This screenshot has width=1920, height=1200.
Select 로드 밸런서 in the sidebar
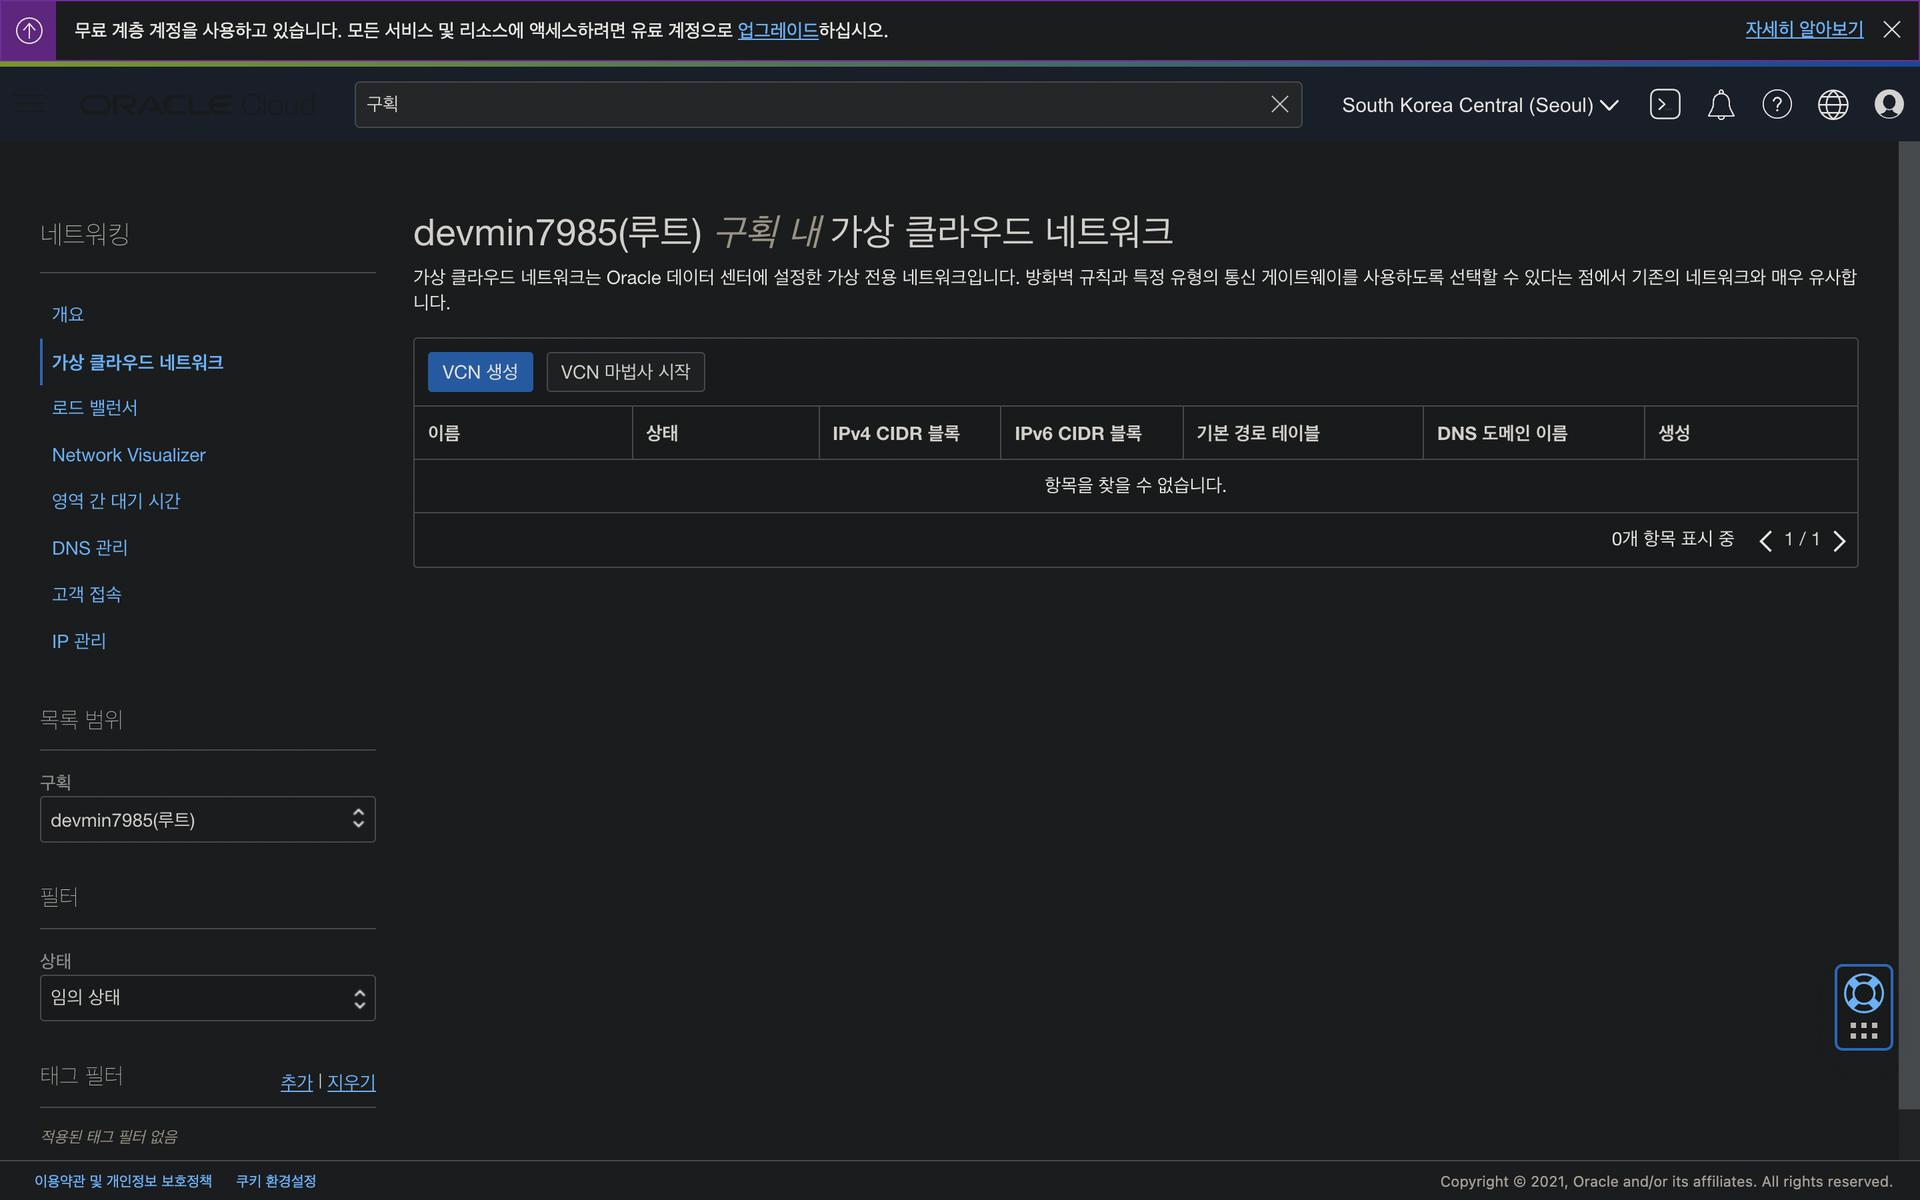click(95, 408)
